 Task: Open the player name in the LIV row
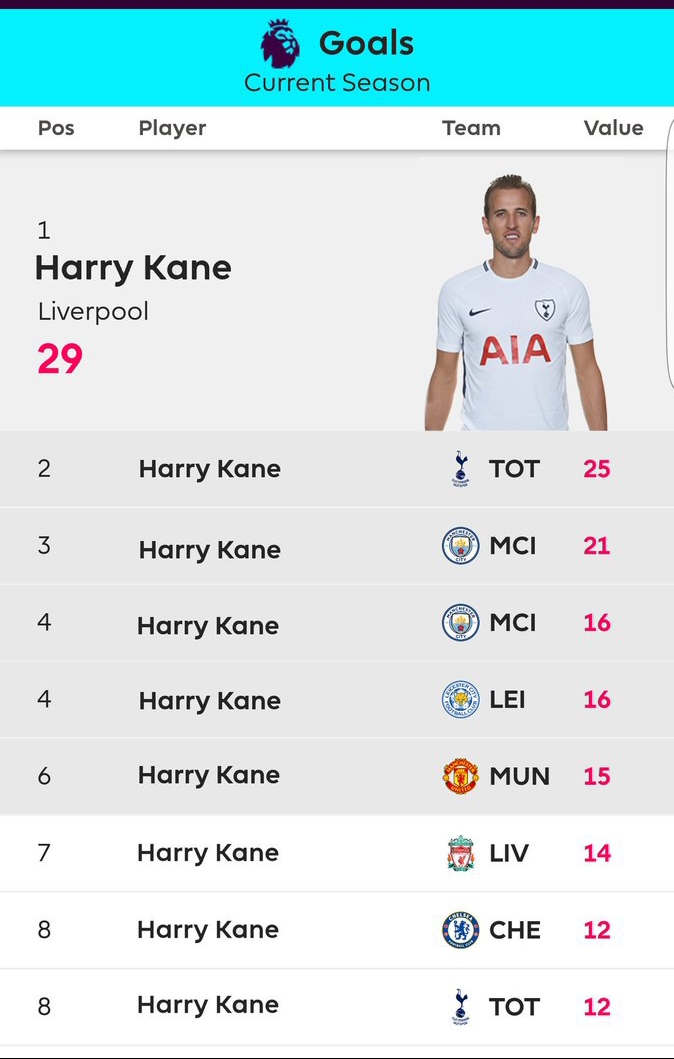(208, 853)
